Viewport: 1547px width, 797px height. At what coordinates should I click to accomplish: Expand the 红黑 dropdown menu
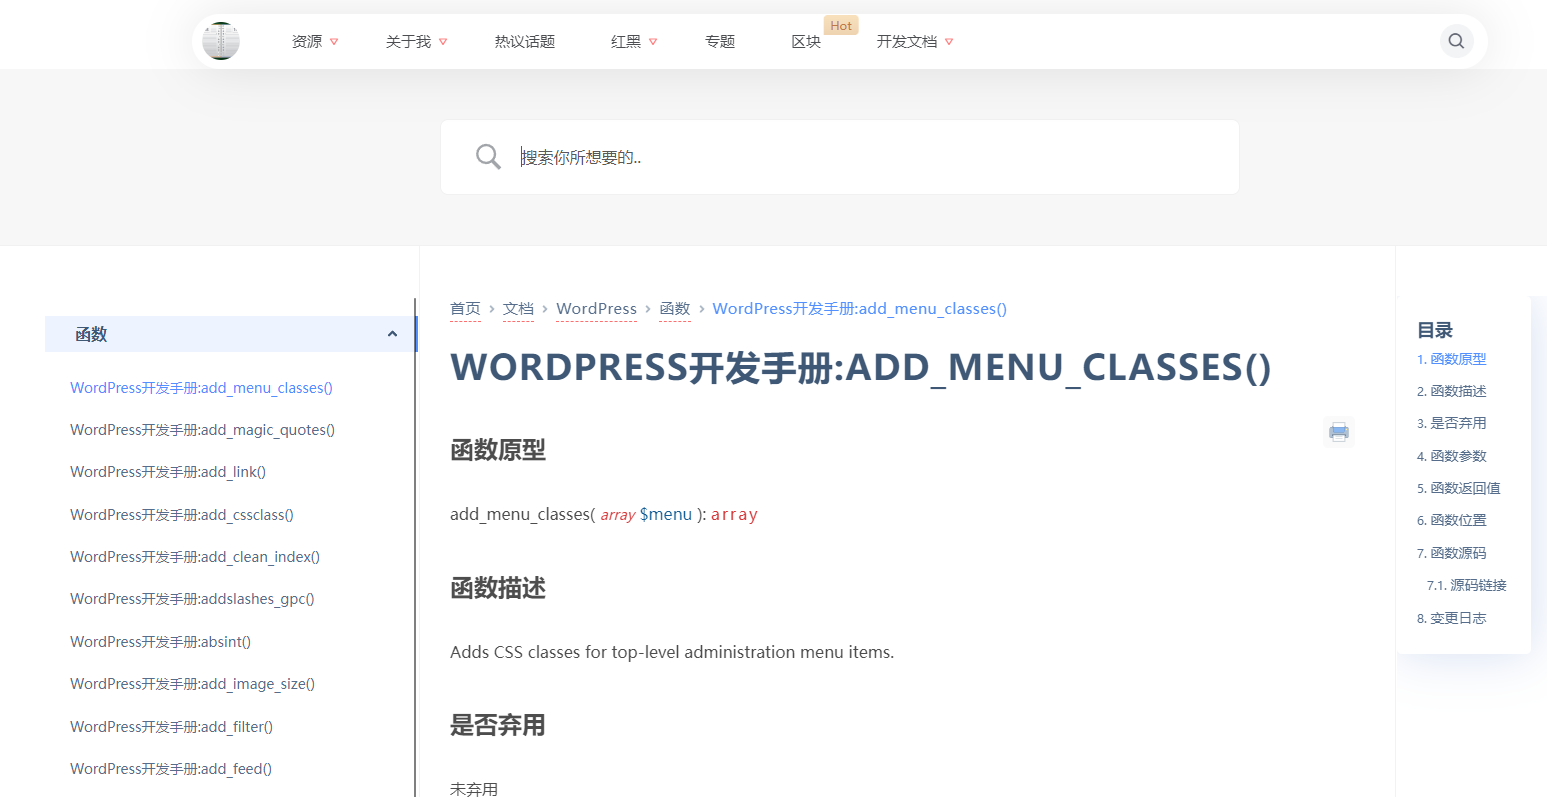tap(634, 42)
